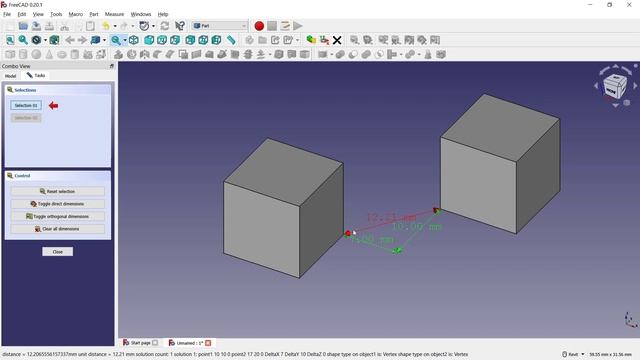The image size is (640, 360).
Task: Click the Reset selection button
Action: click(58, 191)
